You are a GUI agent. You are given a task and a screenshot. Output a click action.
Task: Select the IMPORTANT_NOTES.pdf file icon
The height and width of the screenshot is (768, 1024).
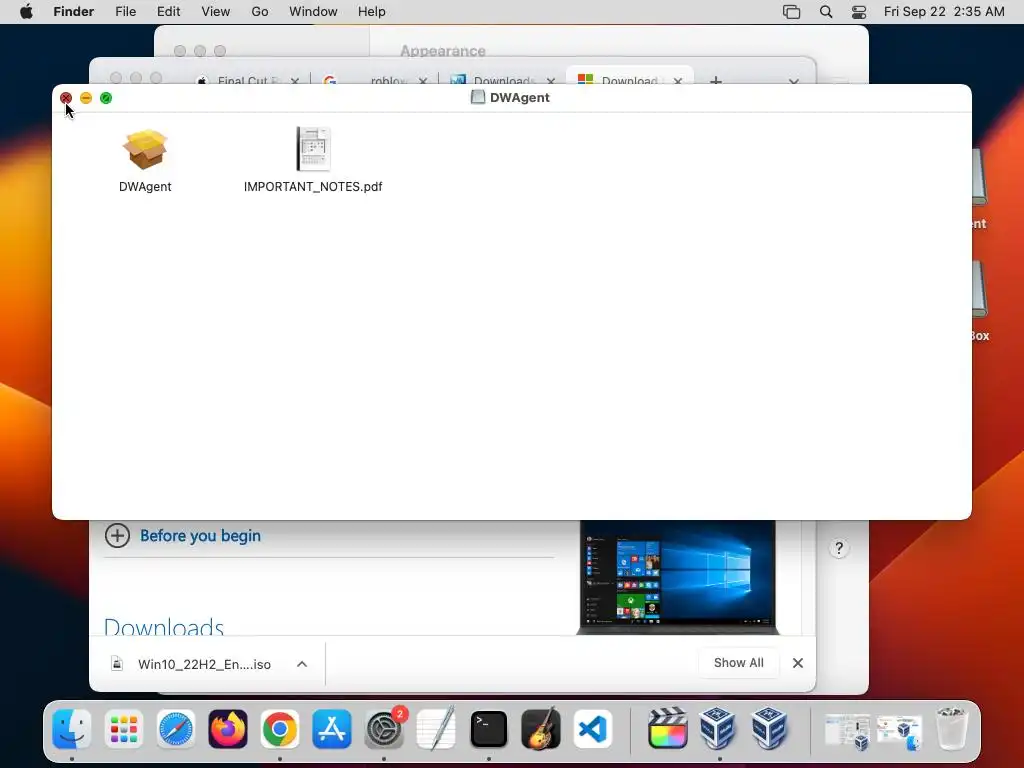[313, 149]
